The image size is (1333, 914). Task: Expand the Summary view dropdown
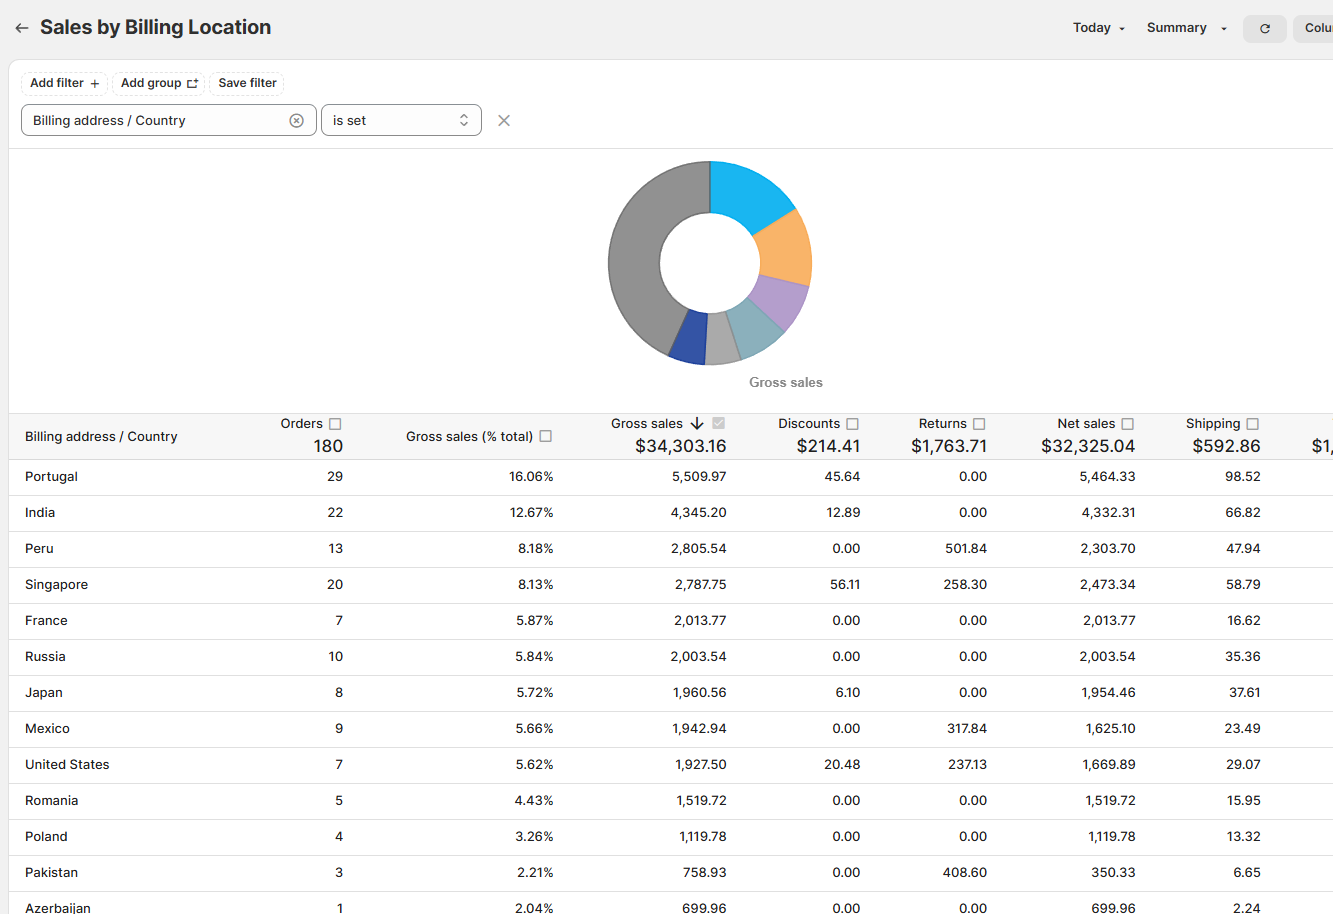coord(1186,28)
